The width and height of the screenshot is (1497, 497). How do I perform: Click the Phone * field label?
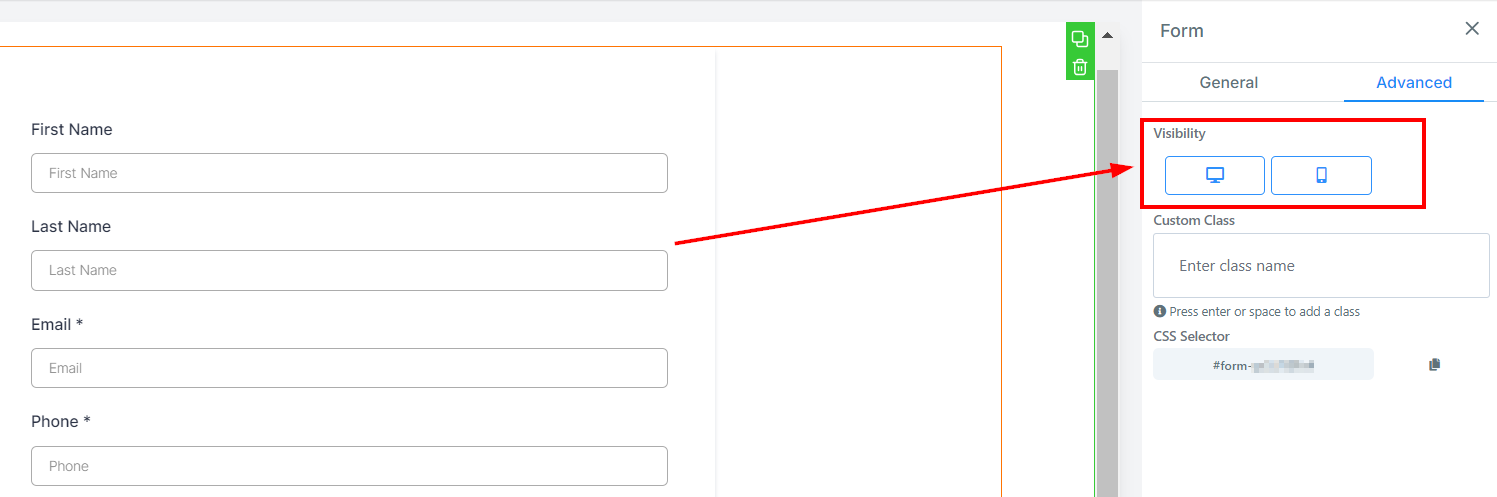click(61, 422)
